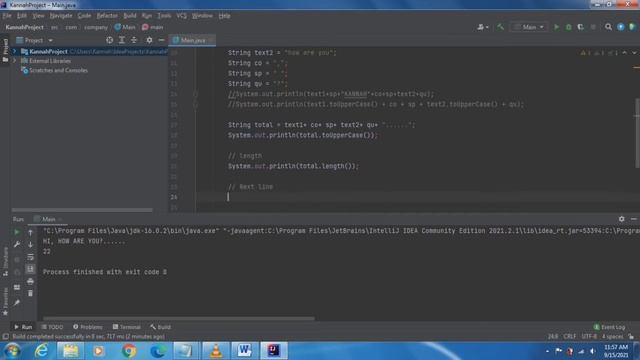The width and height of the screenshot is (640, 360).
Task: Open the Problems tool window
Action: (x=88, y=327)
